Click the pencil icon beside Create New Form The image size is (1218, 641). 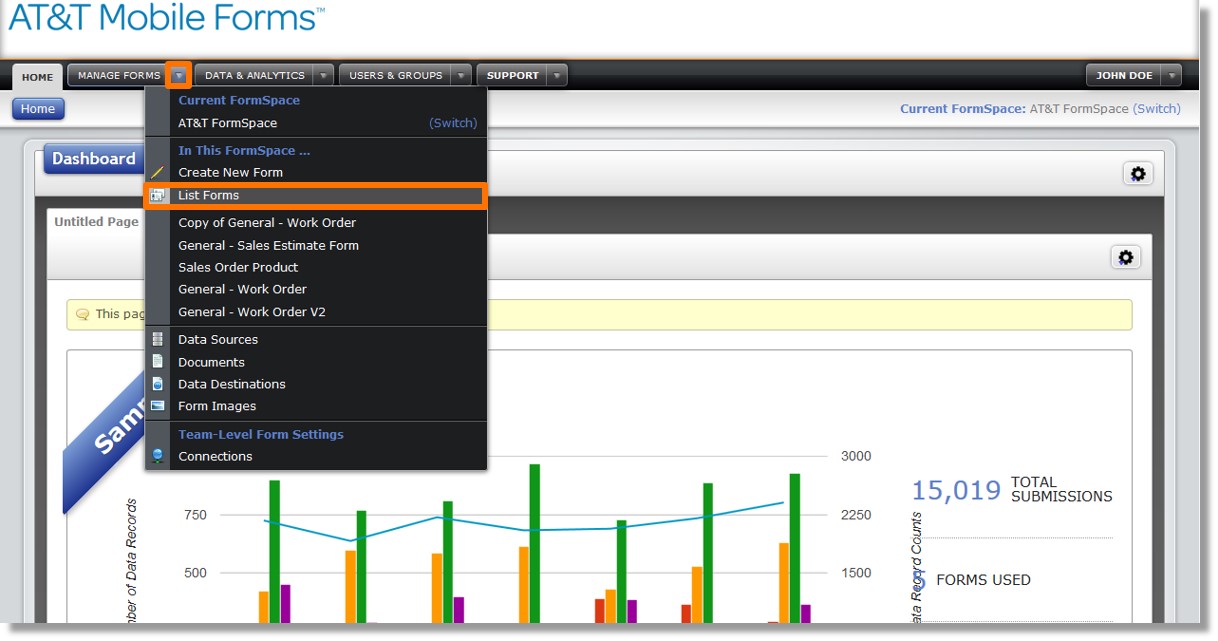(x=157, y=173)
